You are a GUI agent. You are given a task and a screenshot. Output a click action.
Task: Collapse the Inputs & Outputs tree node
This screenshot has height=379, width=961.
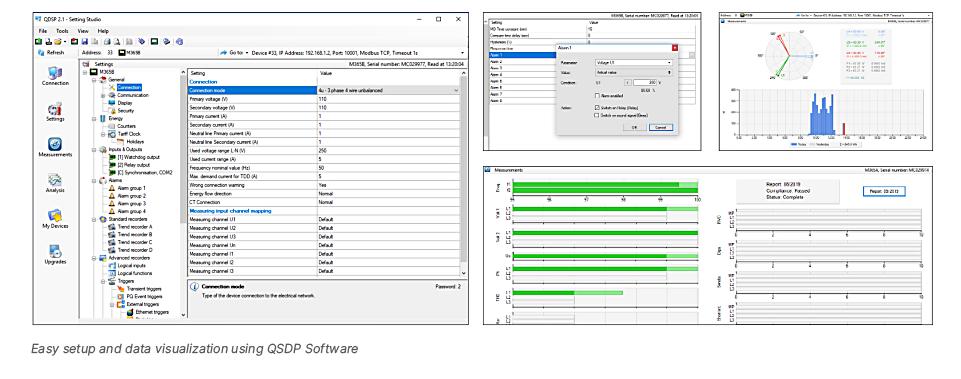tap(94, 150)
